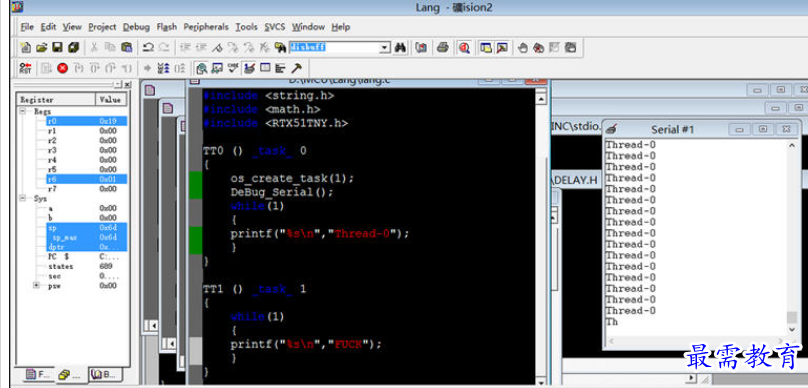This screenshot has width=808, height=388.
Task: Toggle the Output window
Action: (x=502, y=47)
